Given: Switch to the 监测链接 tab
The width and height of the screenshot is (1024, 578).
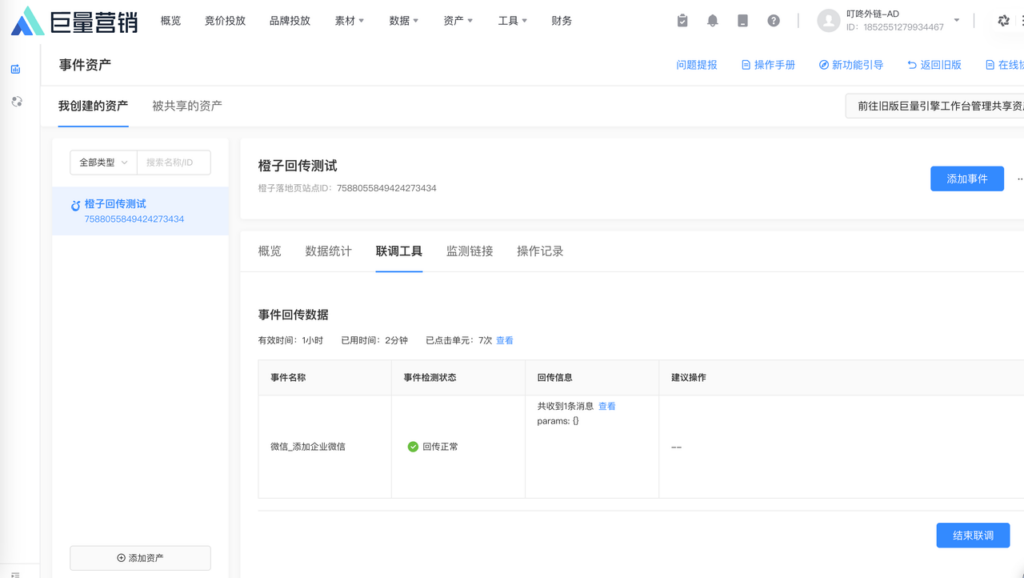Looking at the screenshot, I should 469,251.
